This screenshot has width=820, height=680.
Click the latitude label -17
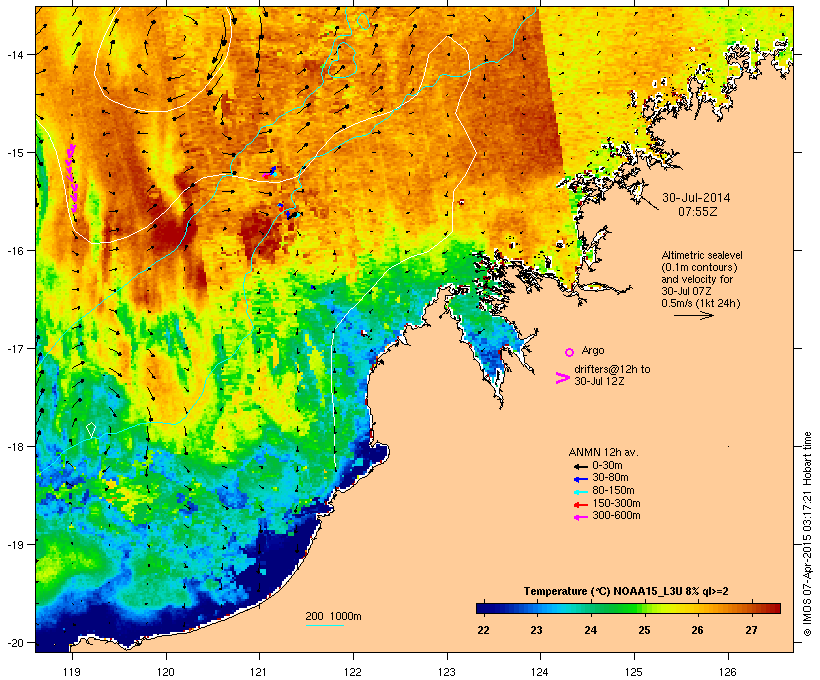(14, 348)
